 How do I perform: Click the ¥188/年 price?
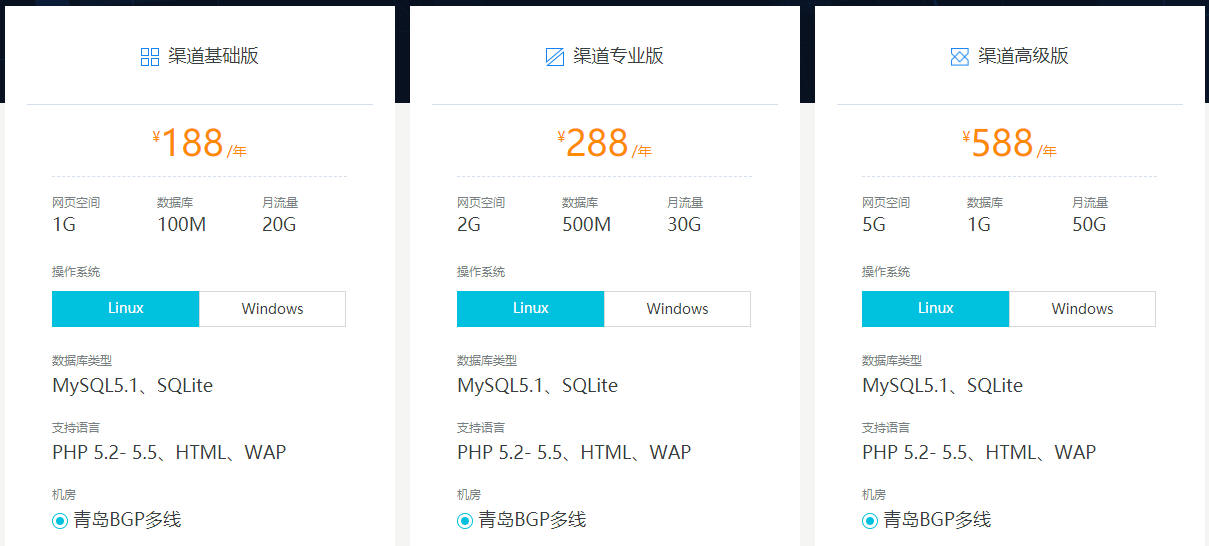click(x=199, y=144)
